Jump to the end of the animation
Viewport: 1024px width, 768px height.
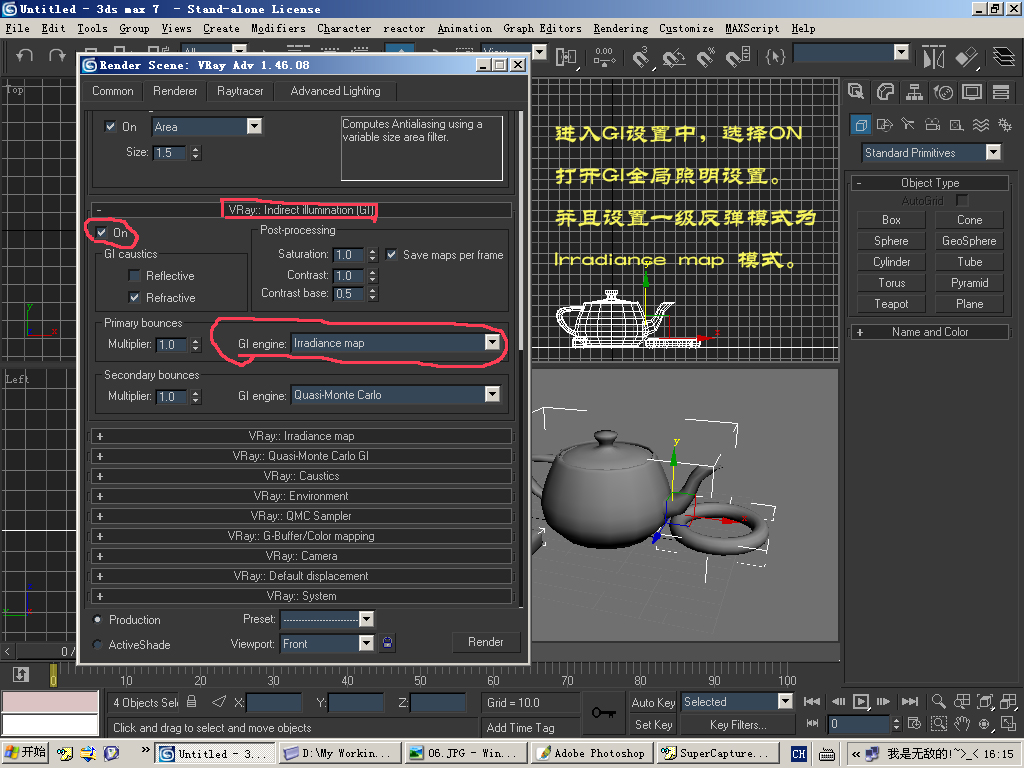point(910,702)
